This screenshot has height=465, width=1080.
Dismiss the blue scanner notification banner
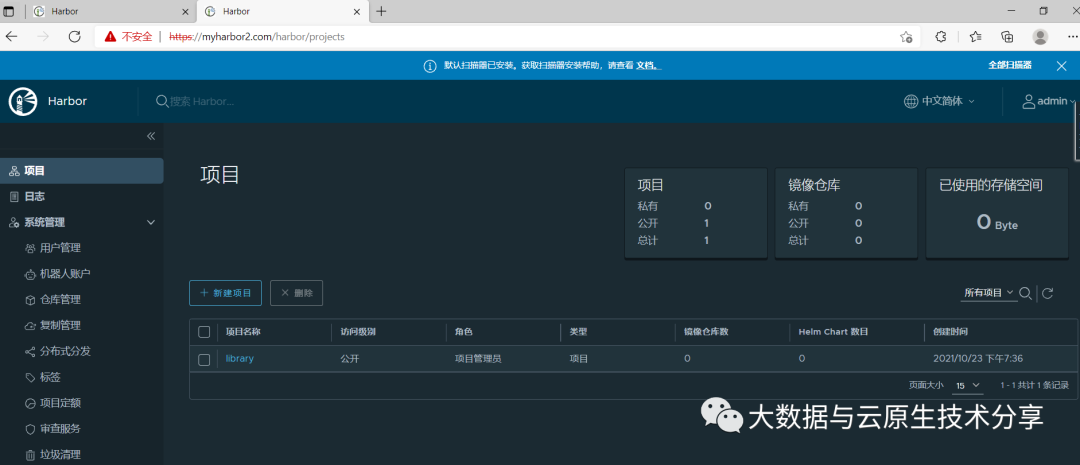click(1061, 65)
